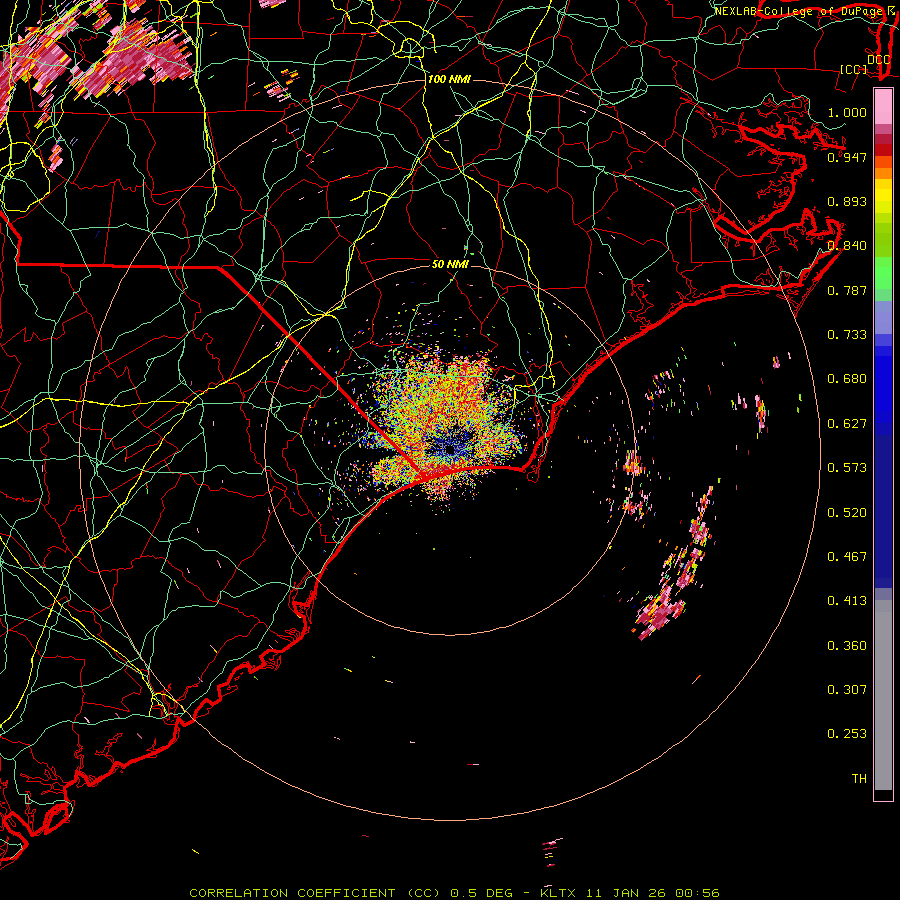Image resolution: width=900 pixels, height=900 pixels.
Task: Select the 0.467 scale value
Action: 847,556
